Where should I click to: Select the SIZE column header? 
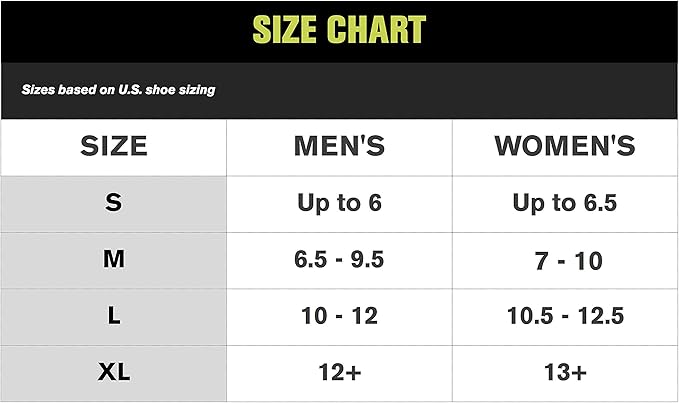point(113,146)
